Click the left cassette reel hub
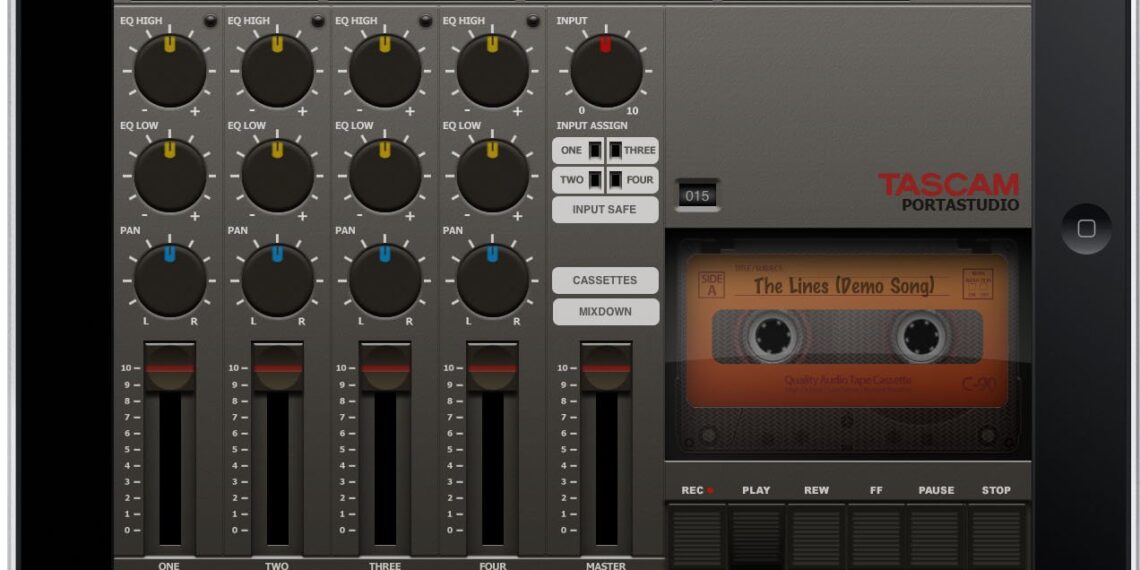This screenshot has width=1140, height=570. click(773, 337)
